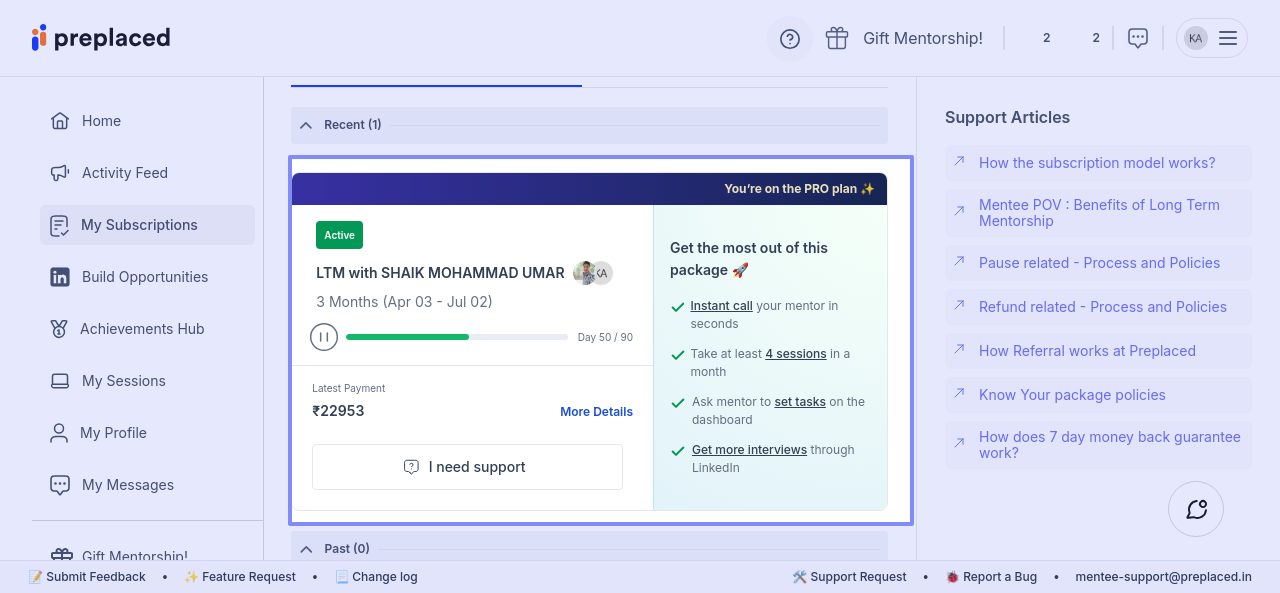Click the sidebar Gift Mentorship gift icon
1280x593 pixels.
point(62,555)
